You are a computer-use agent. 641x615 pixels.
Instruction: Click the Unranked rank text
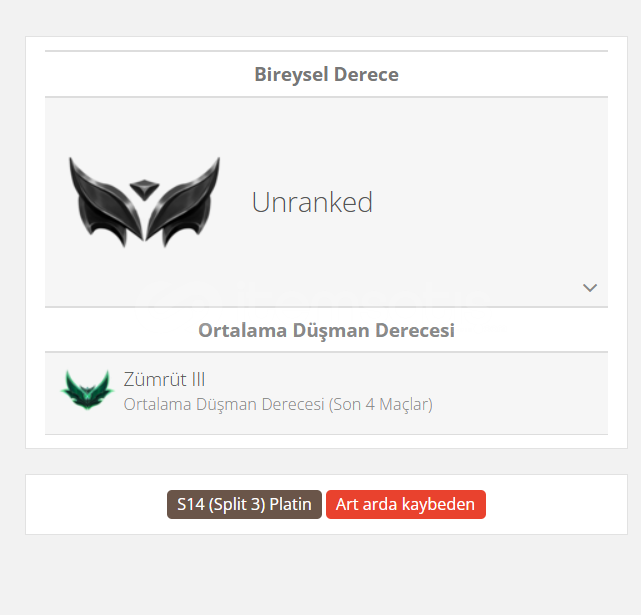point(312,202)
